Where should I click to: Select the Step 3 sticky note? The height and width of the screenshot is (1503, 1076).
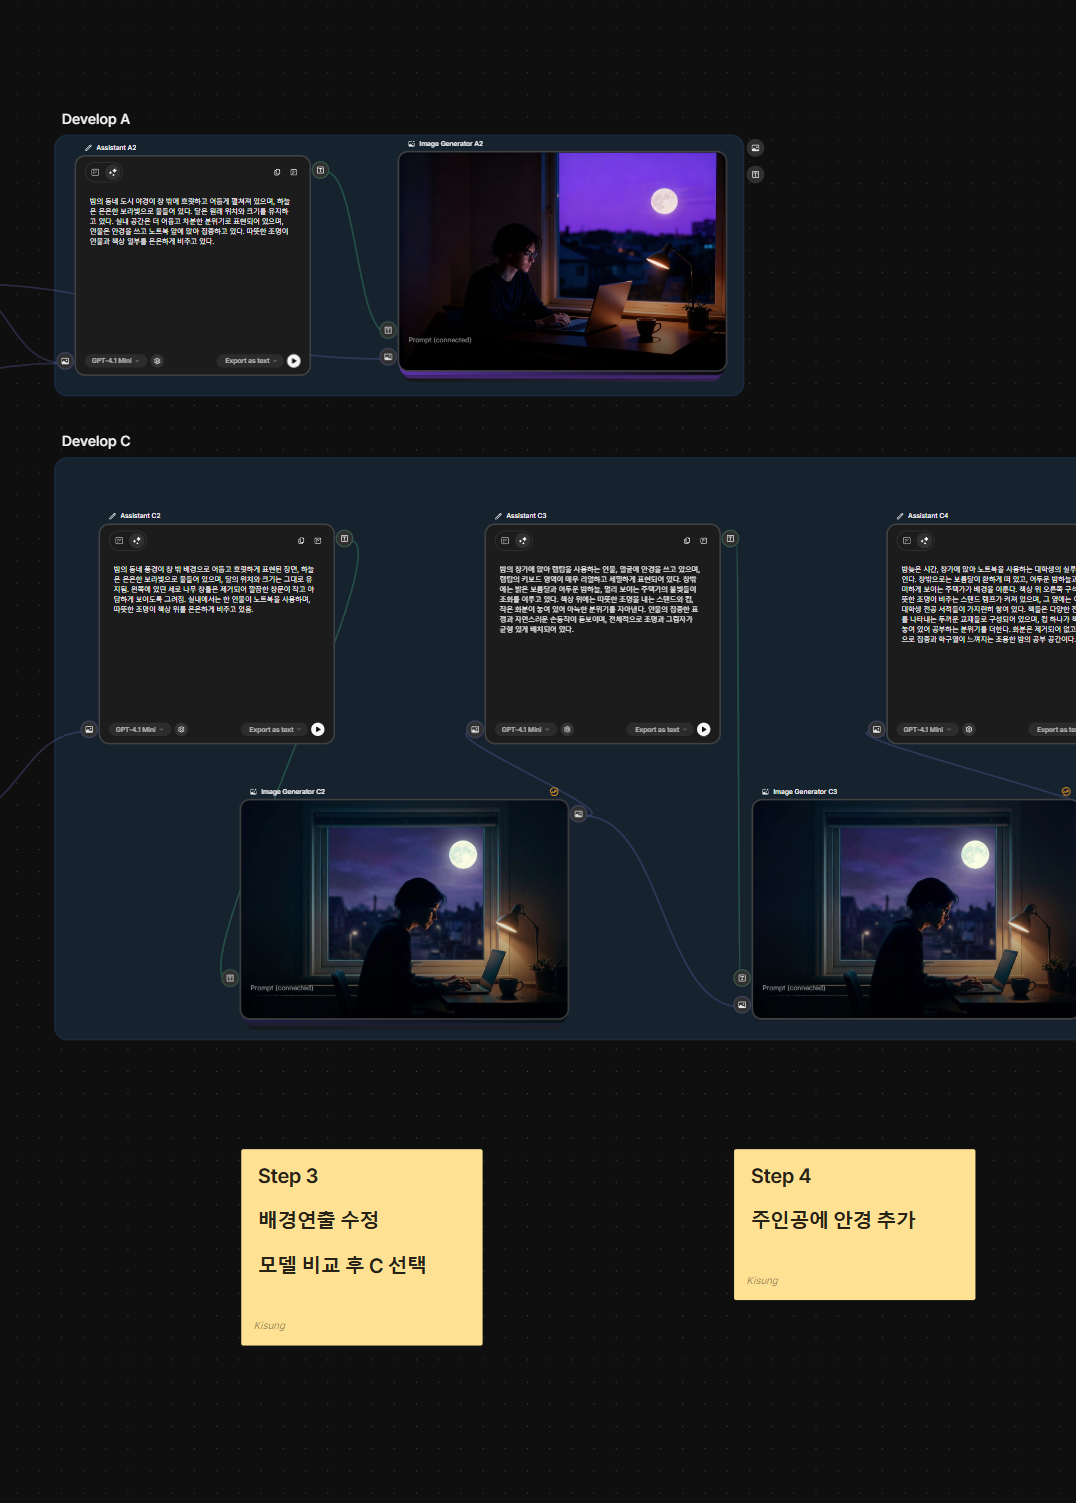[x=362, y=1247]
